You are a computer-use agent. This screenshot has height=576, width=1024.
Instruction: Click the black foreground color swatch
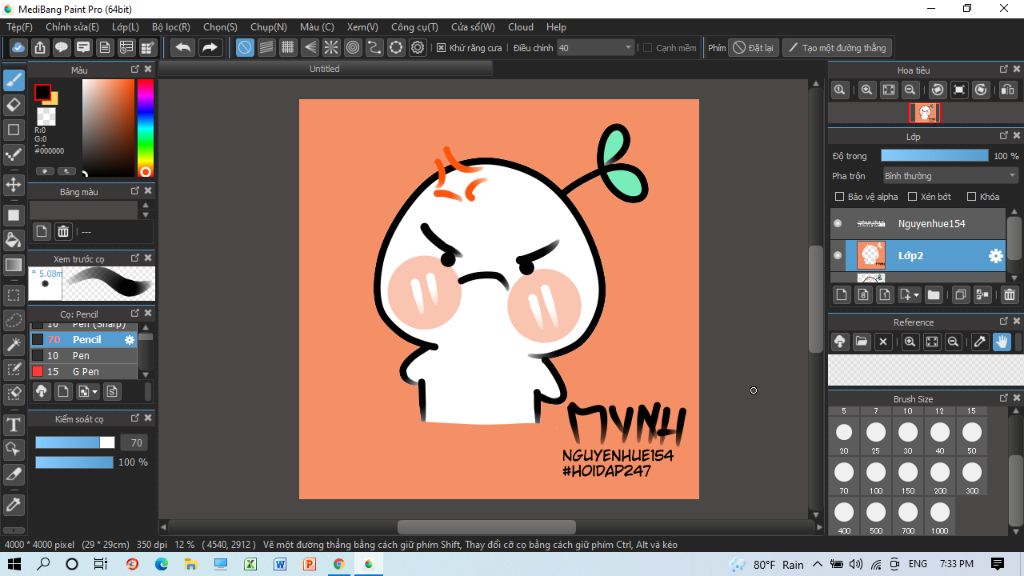click(x=42, y=92)
